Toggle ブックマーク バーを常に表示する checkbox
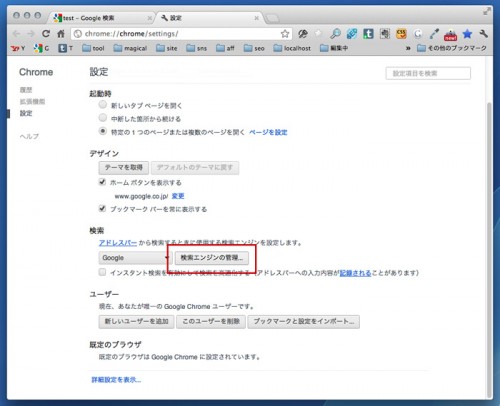Screen dimensions: 500x406 coord(102,209)
